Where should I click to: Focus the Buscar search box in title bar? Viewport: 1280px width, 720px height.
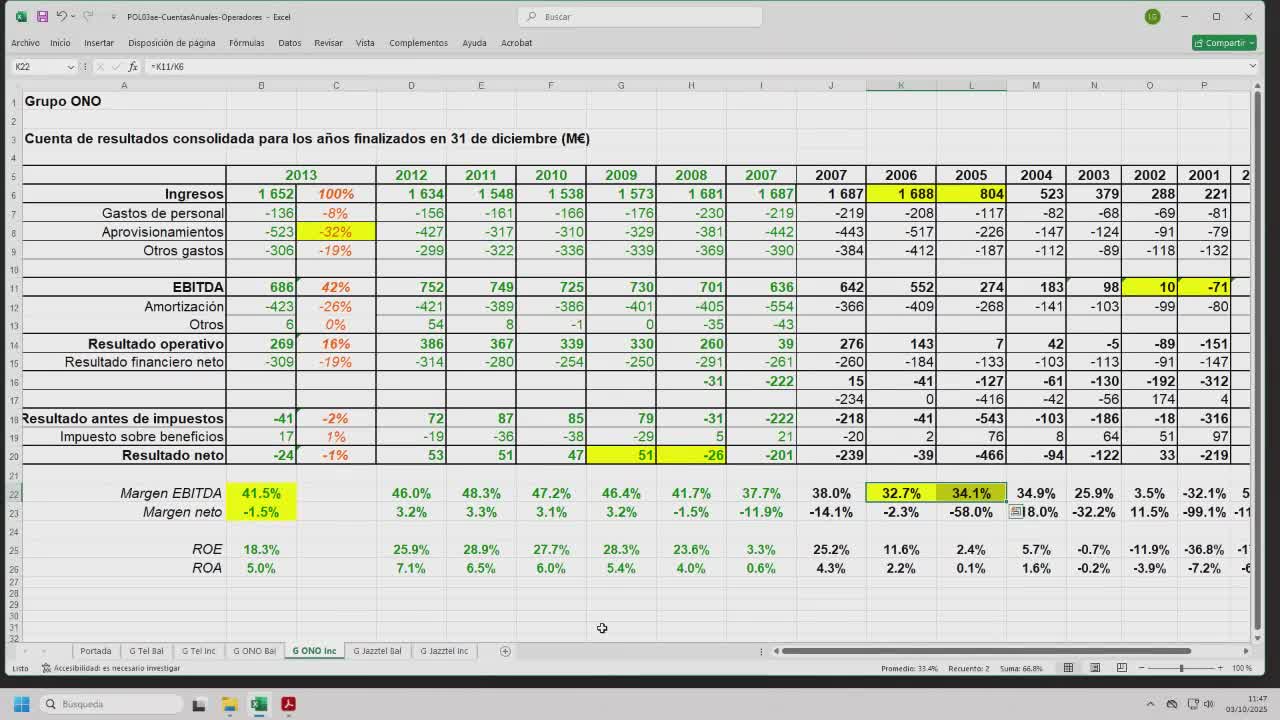(x=640, y=17)
